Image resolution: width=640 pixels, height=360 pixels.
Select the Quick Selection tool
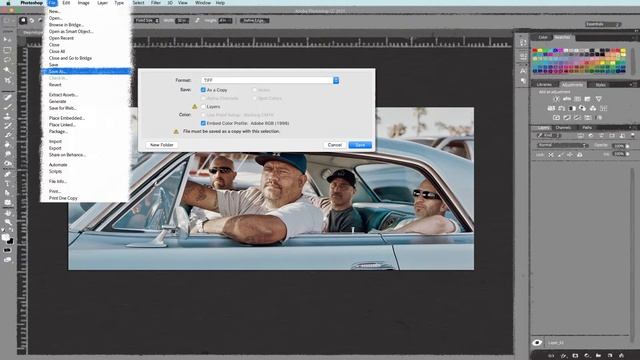coord(7,70)
